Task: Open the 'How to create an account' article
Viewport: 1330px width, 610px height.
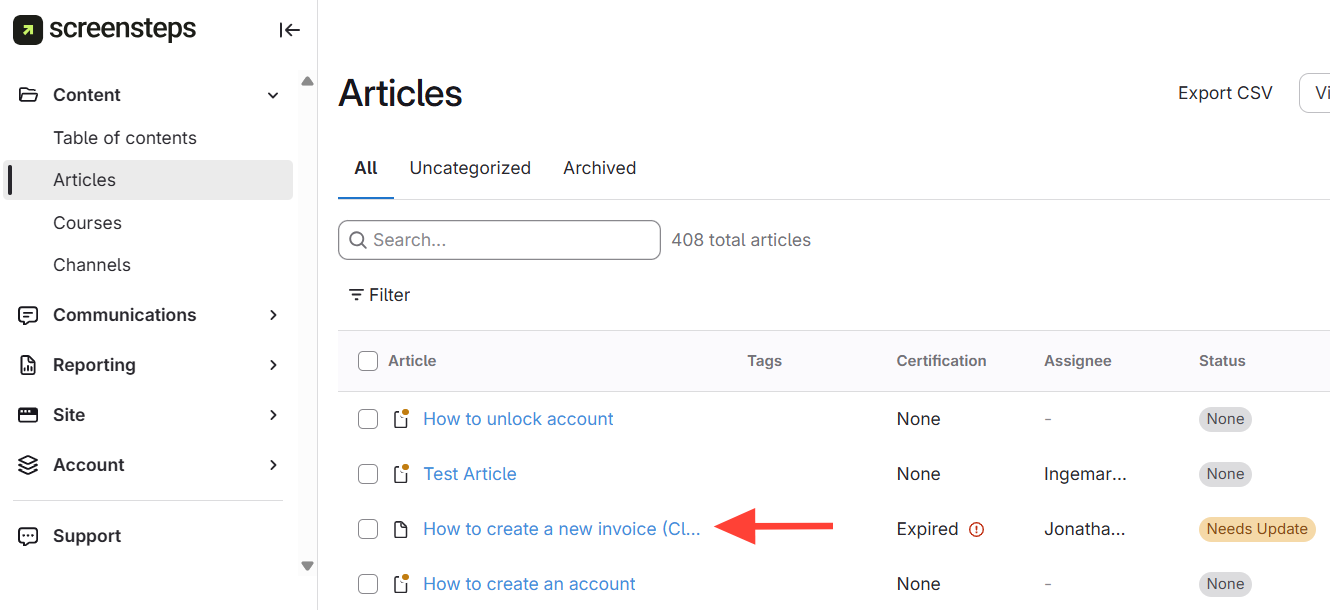Action: pos(529,584)
